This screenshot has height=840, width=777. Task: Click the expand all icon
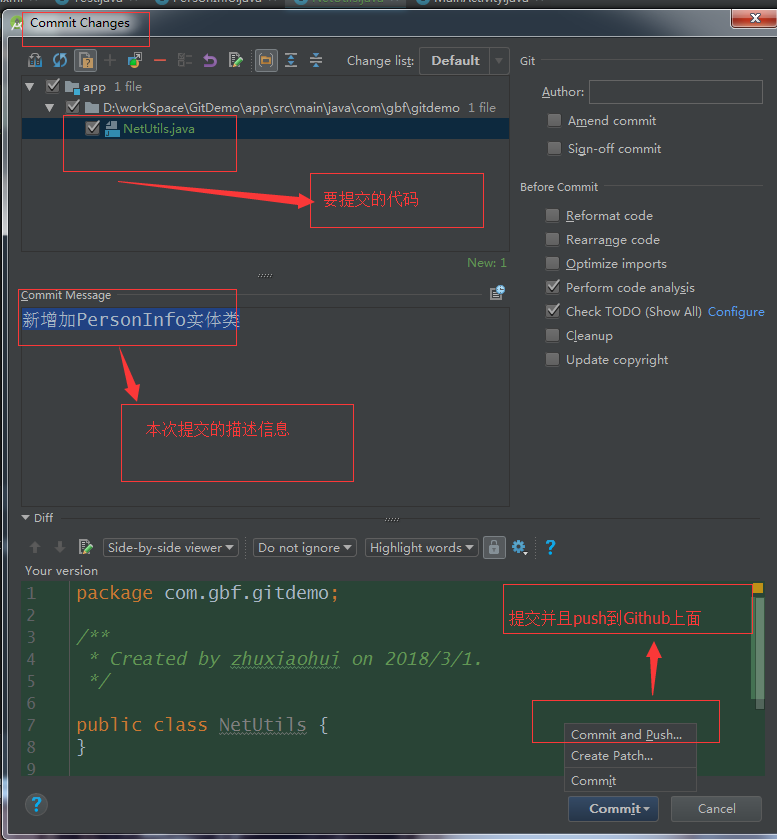coord(291,61)
